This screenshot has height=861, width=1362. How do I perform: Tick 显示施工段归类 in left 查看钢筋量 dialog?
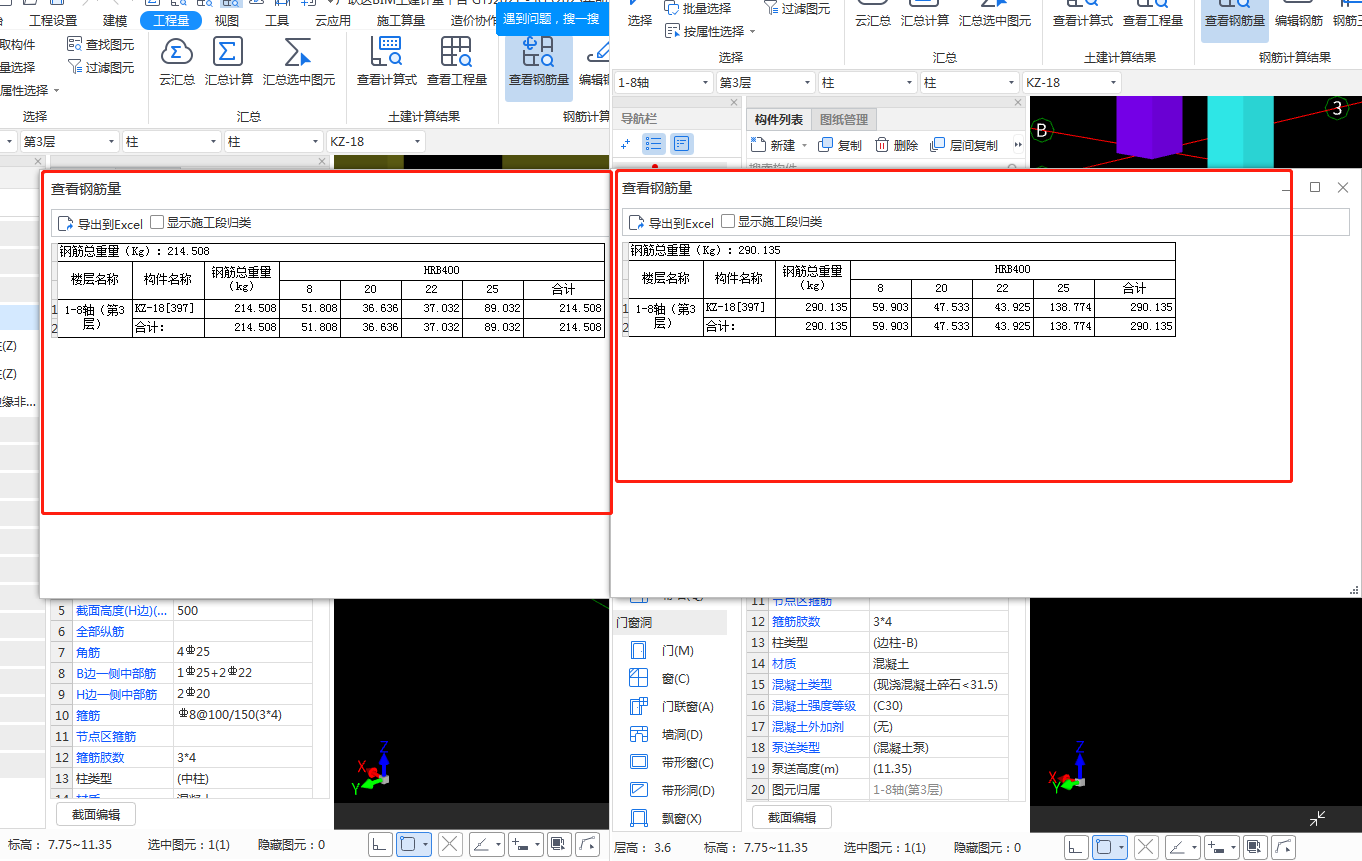157,223
